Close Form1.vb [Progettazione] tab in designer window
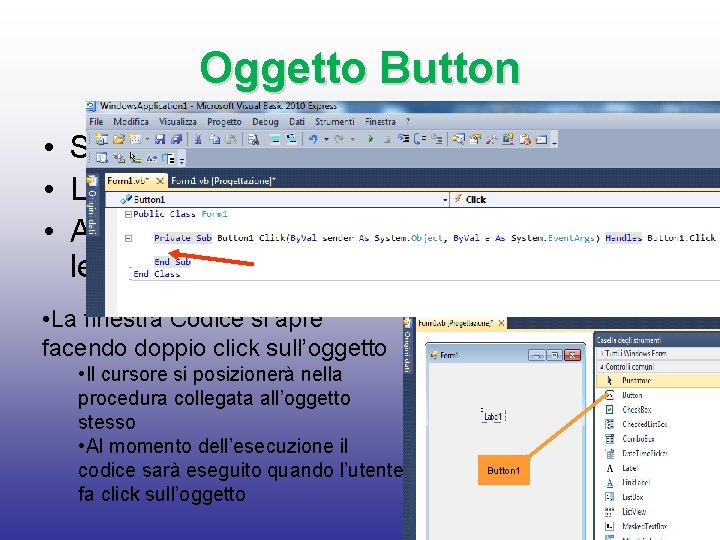This screenshot has width=720, height=540. point(501,323)
